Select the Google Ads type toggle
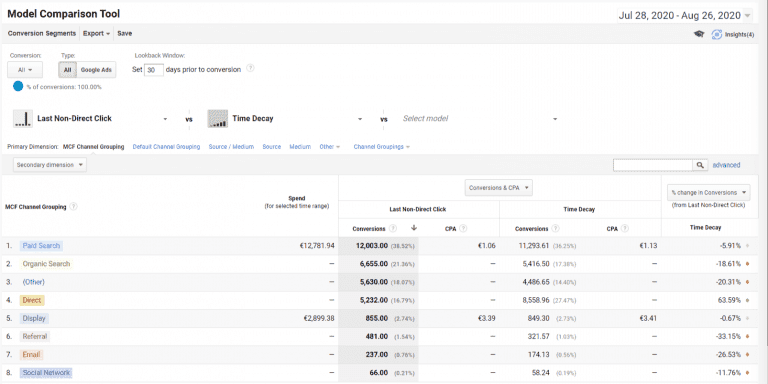 (x=96, y=70)
